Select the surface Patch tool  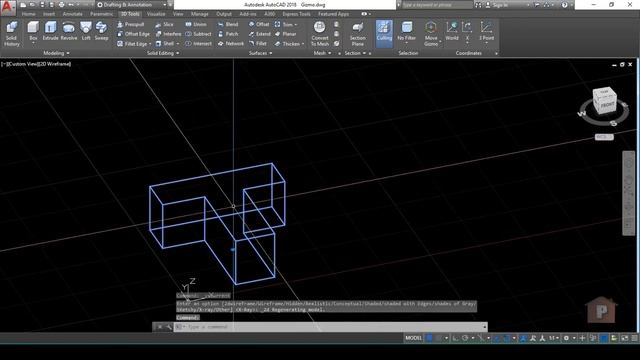[x=228, y=34]
